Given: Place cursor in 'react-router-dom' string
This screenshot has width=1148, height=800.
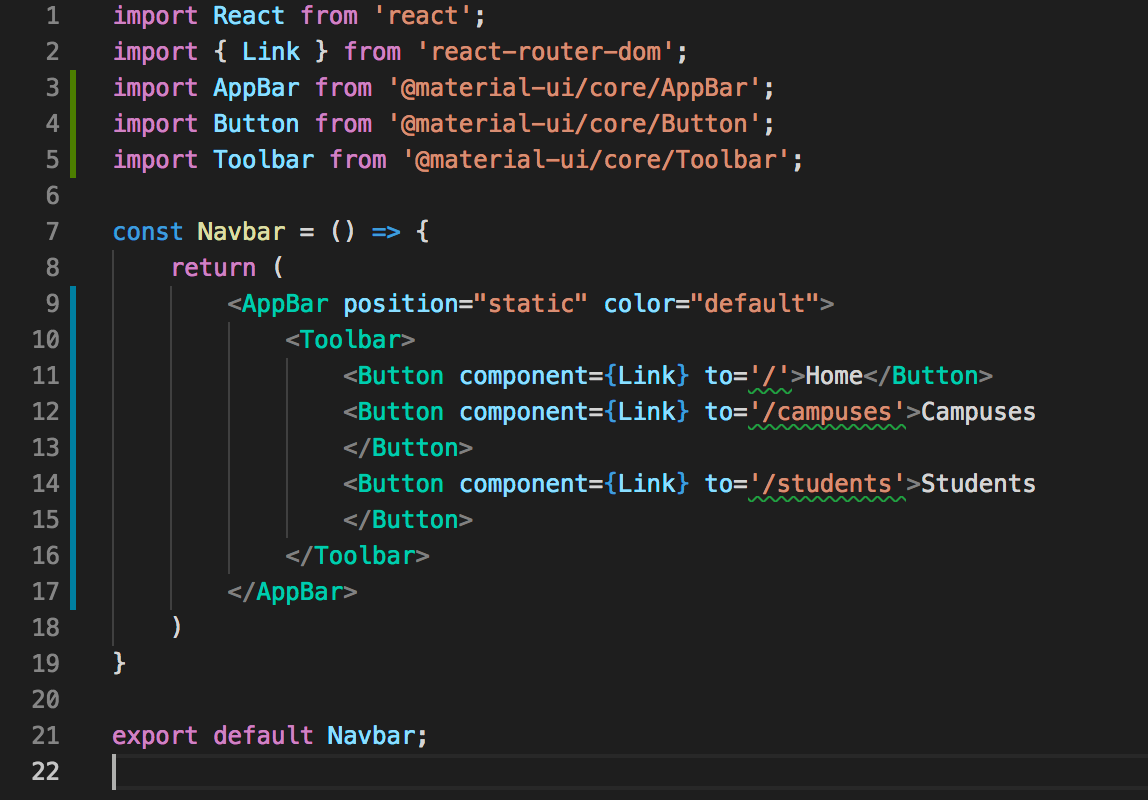Looking at the screenshot, I should click(x=546, y=52).
